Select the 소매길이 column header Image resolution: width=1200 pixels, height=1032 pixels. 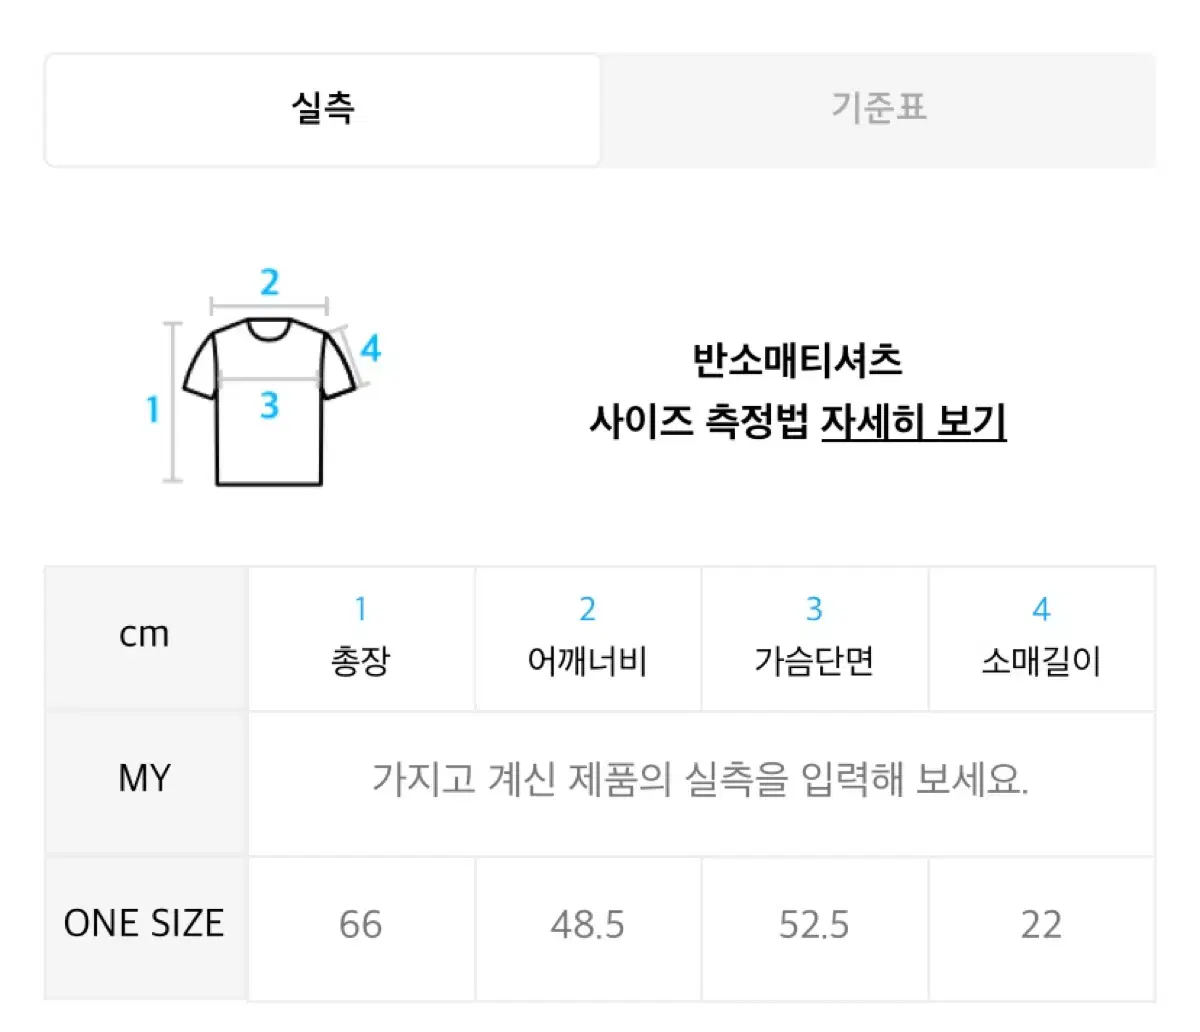tap(1041, 638)
